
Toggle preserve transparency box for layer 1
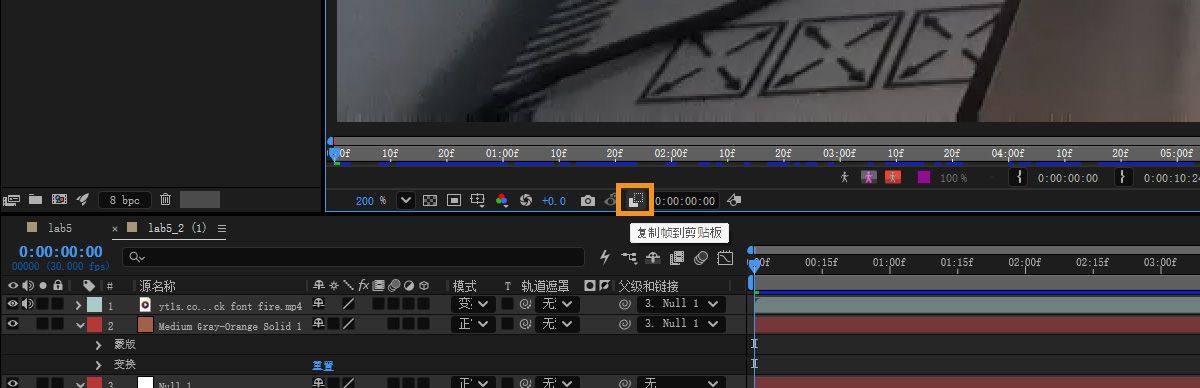507,304
